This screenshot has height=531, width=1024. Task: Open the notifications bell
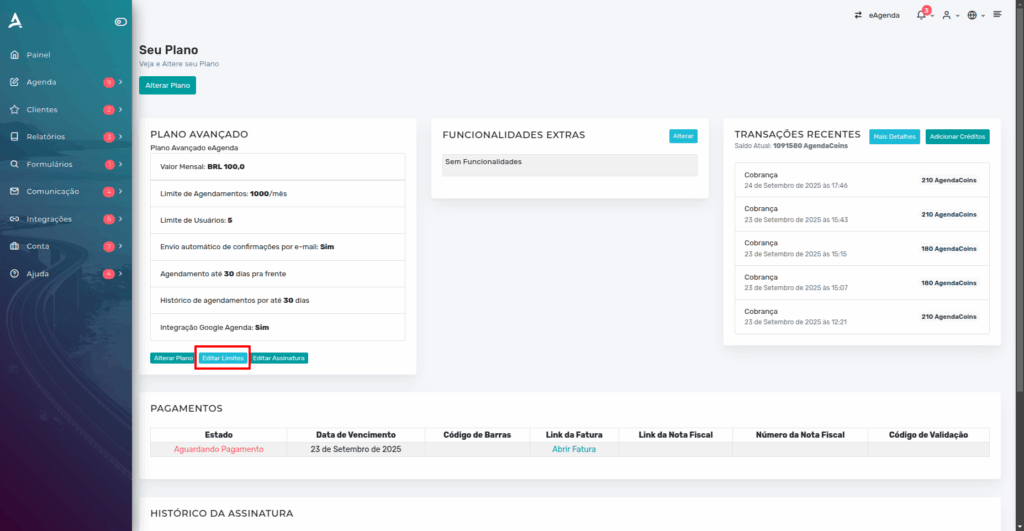point(921,15)
